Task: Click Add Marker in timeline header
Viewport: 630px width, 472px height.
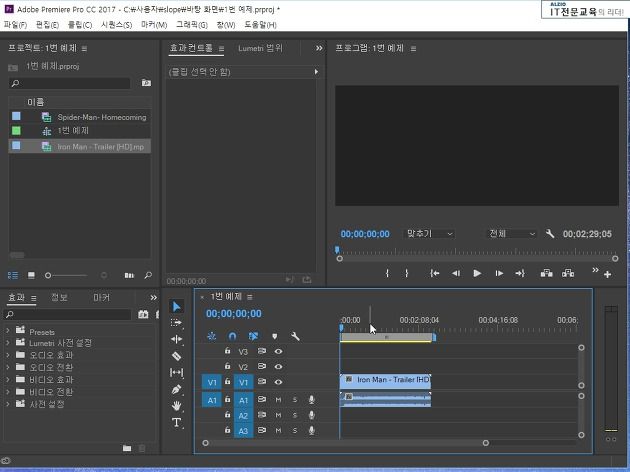Action: 274,336
